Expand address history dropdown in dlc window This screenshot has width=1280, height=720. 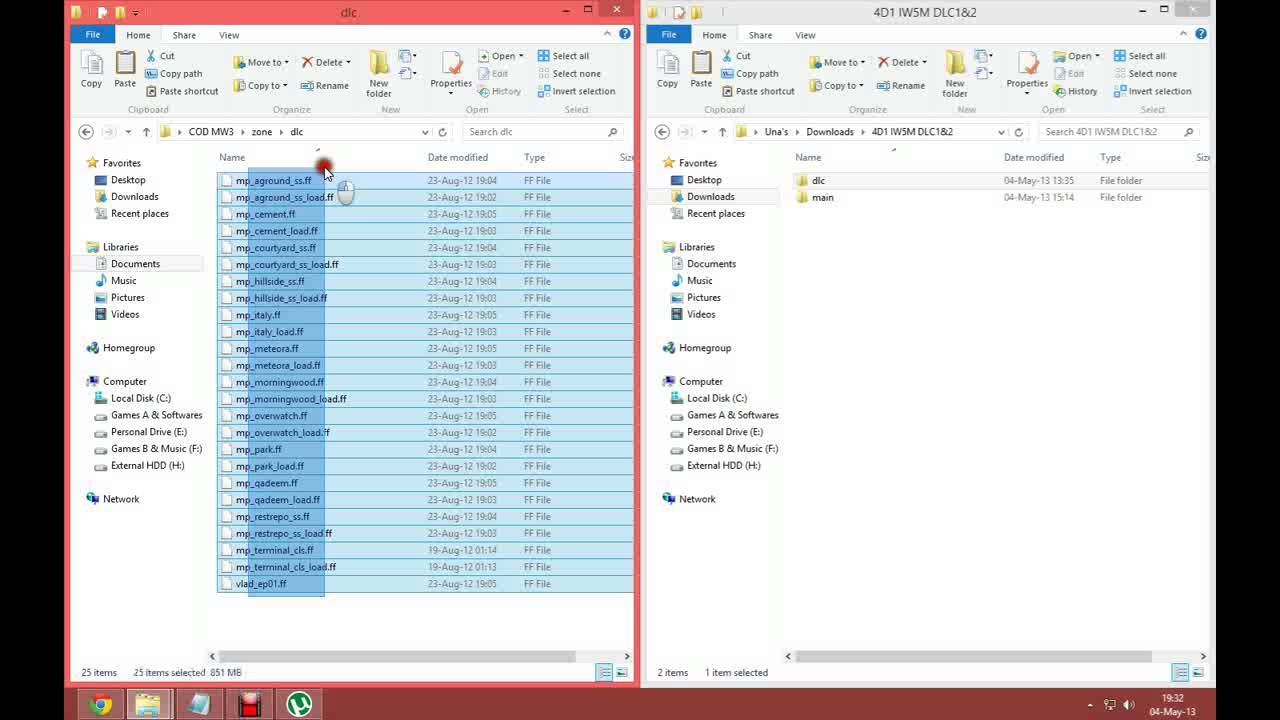point(425,132)
